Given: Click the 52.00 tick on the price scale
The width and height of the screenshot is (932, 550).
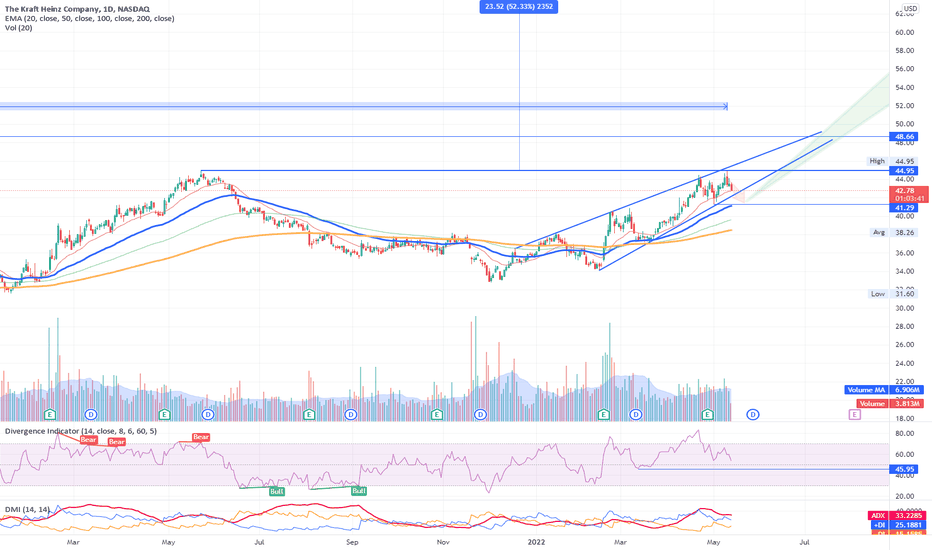Looking at the screenshot, I should point(905,106).
